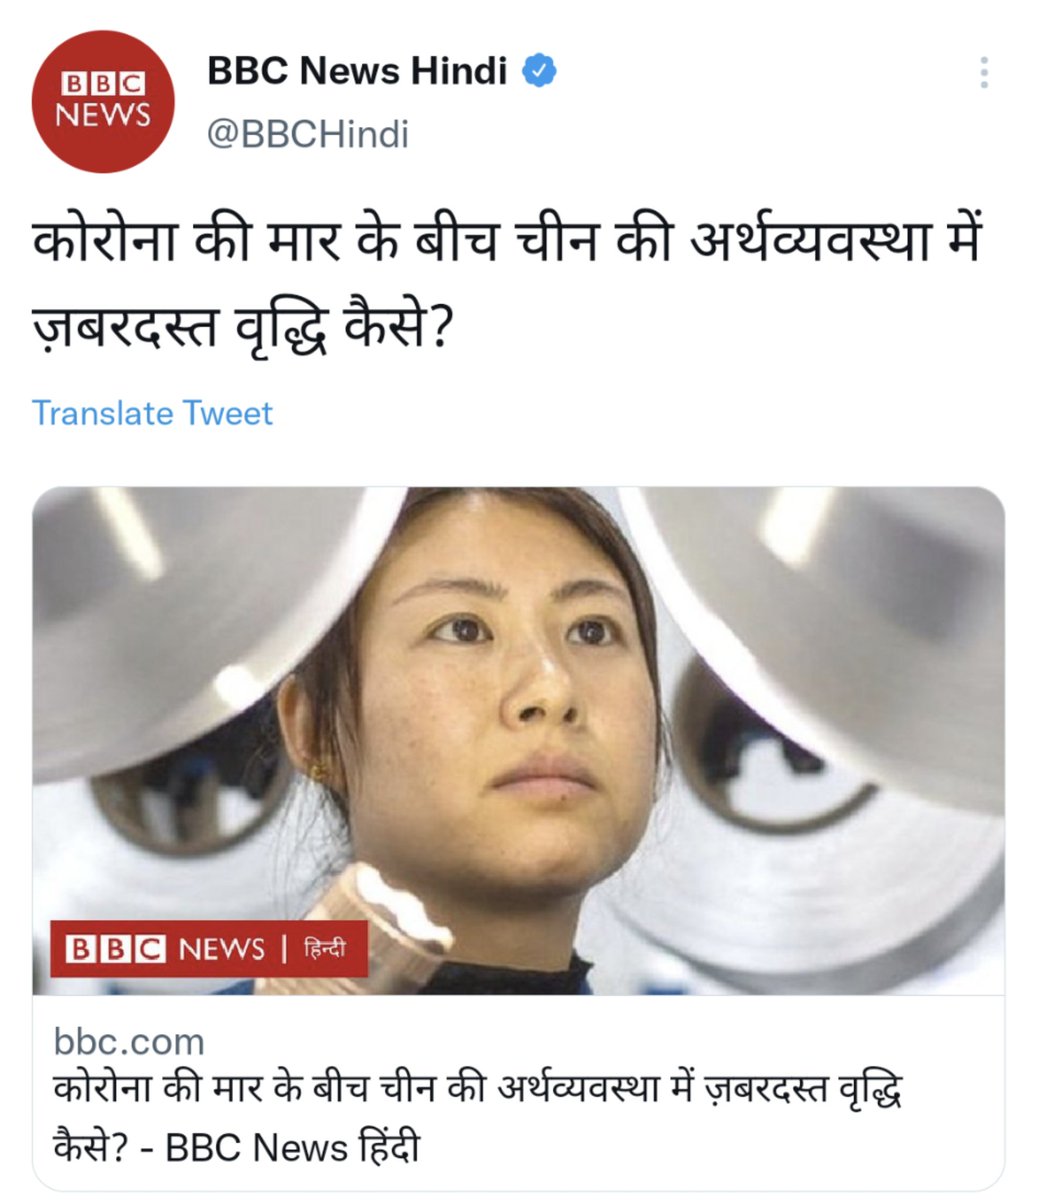
Task: Tap the white NEWS text inside the avatar
Action: 103,116
